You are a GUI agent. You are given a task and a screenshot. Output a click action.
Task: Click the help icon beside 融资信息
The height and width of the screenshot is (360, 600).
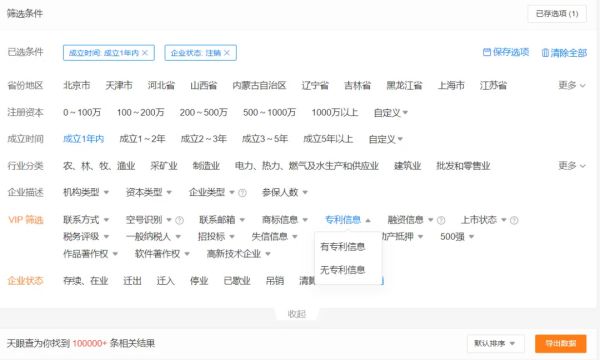click(441, 220)
